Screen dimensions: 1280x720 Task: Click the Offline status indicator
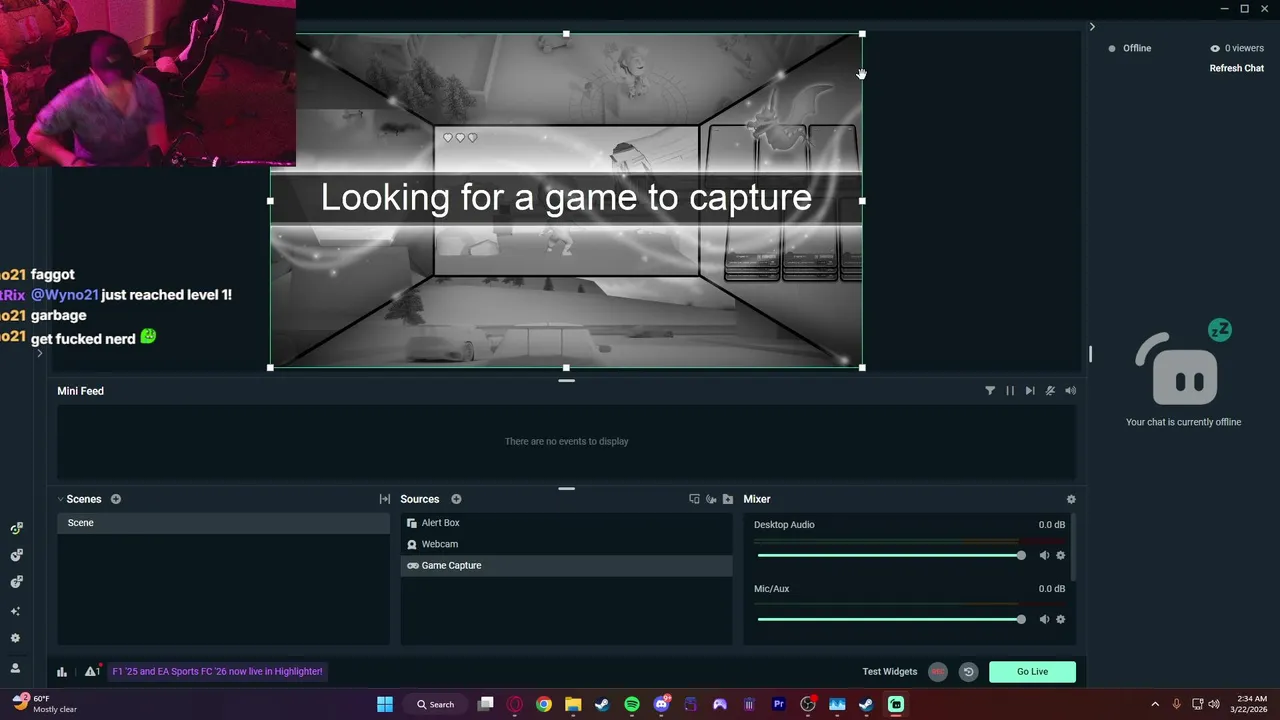tap(1129, 48)
